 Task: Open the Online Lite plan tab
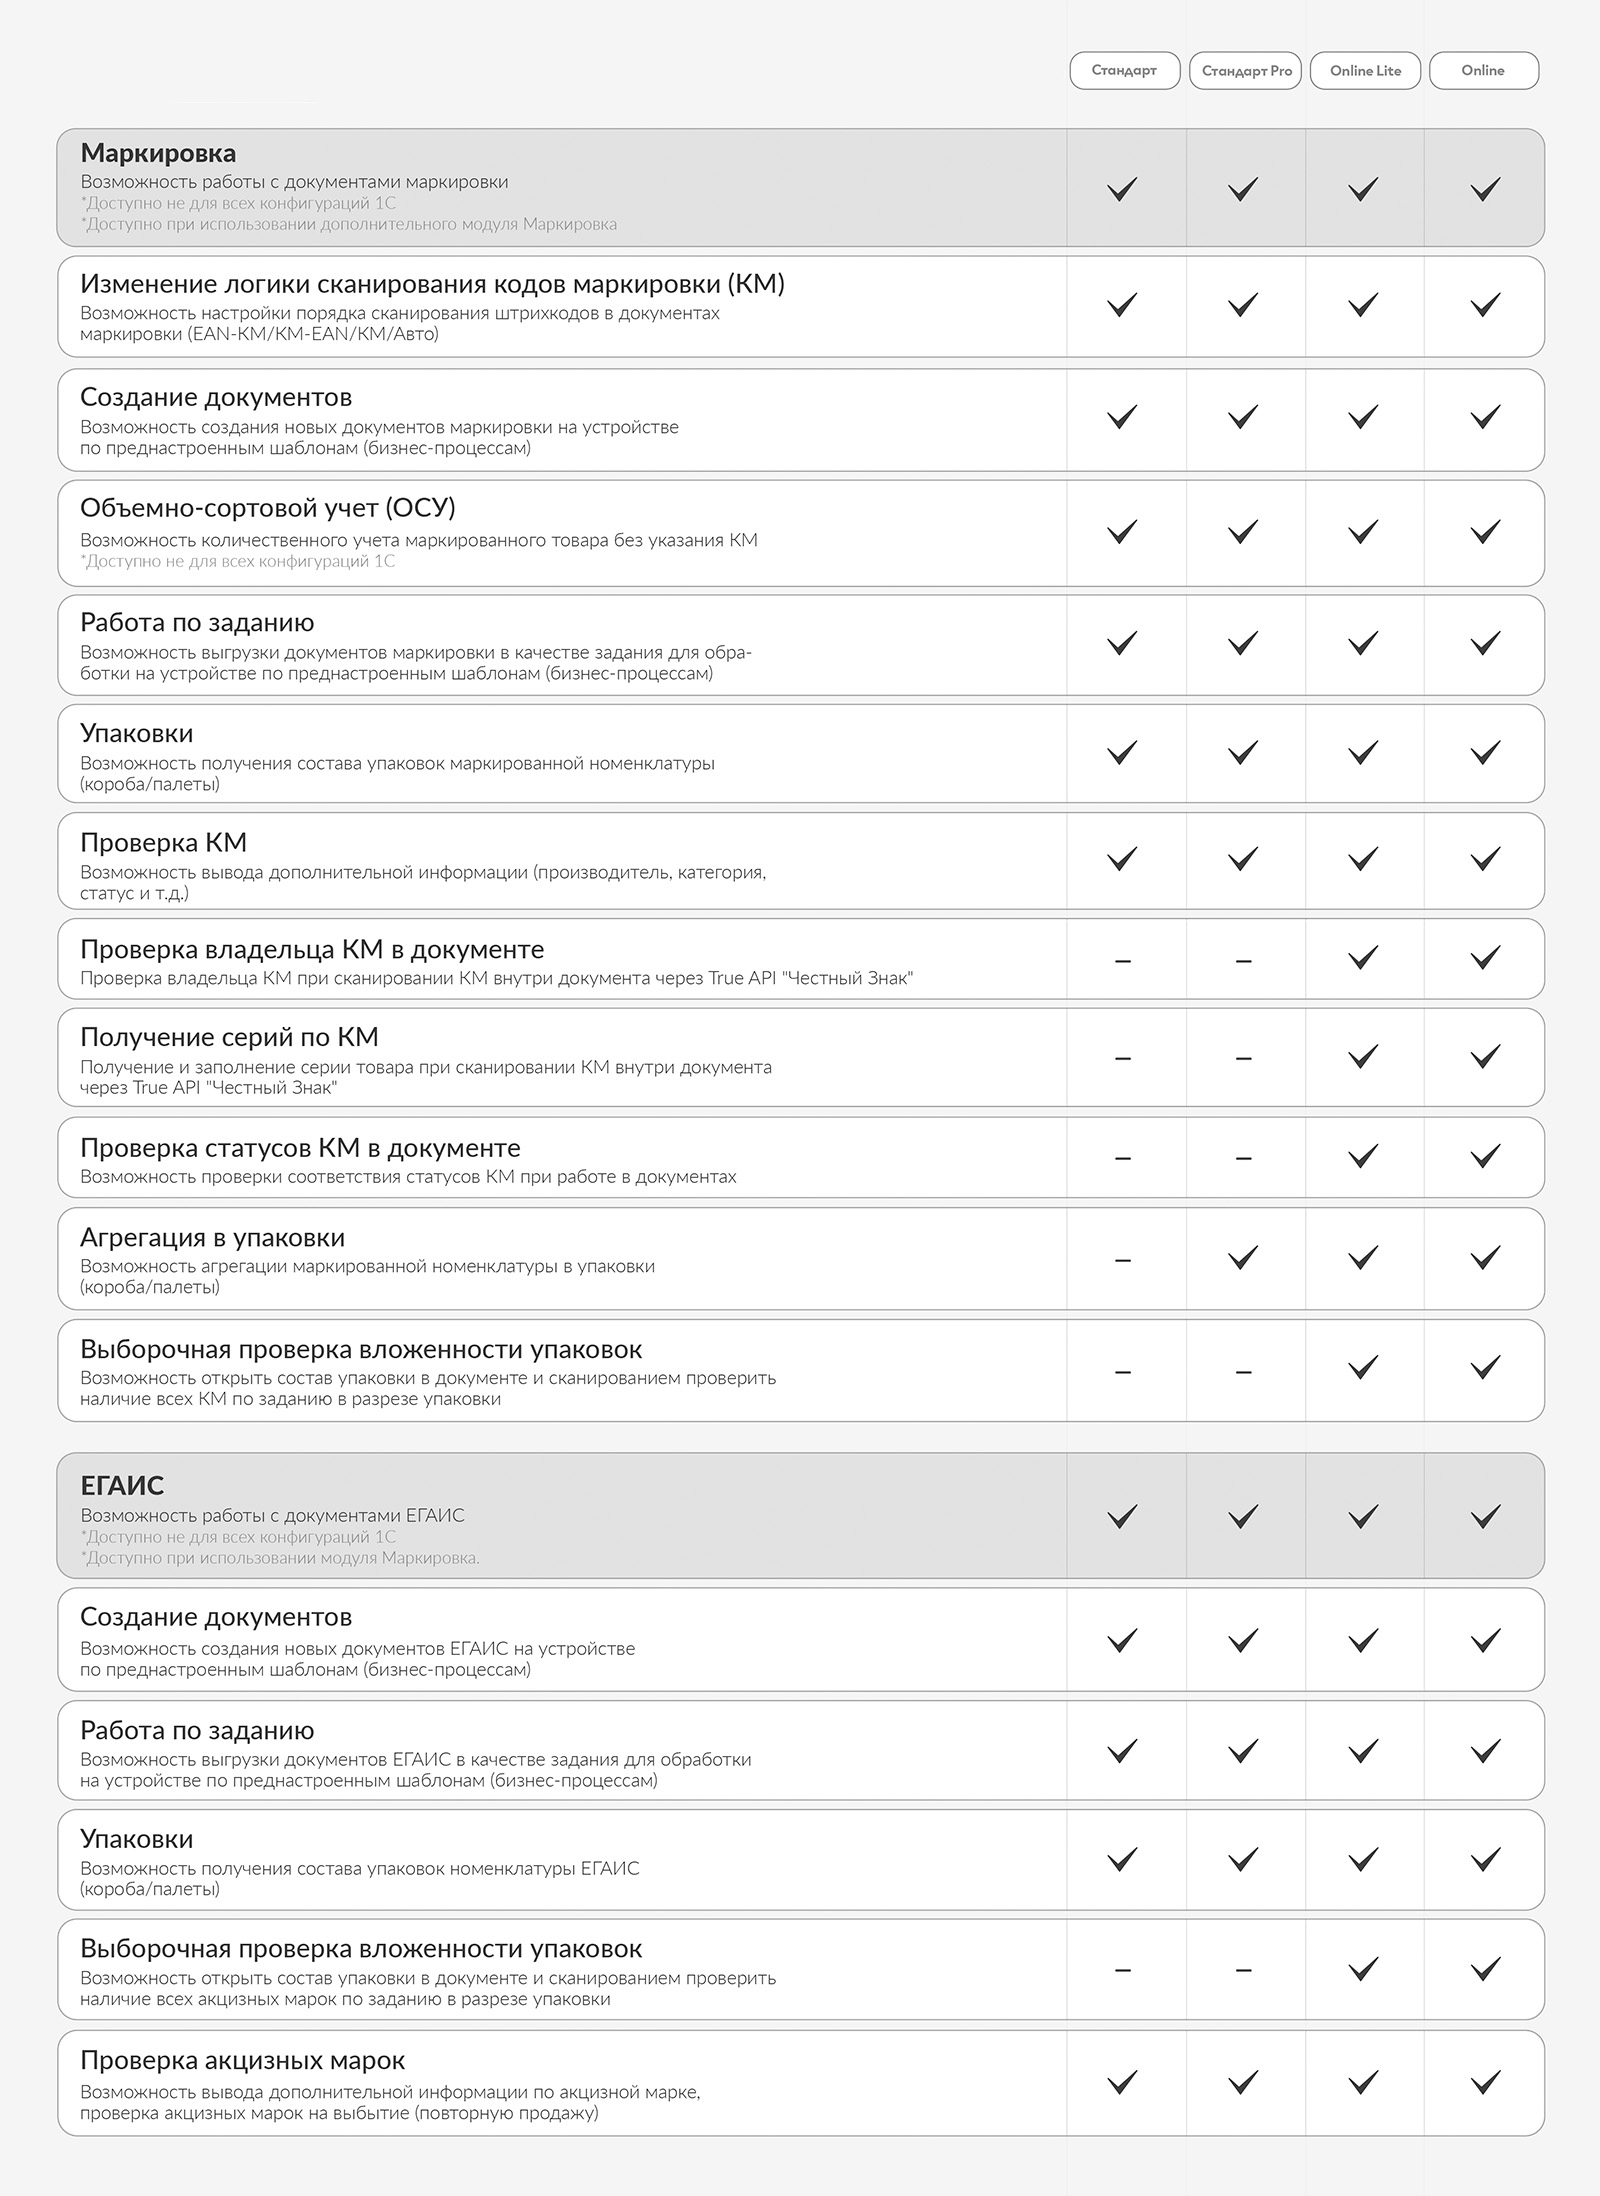[x=1365, y=71]
